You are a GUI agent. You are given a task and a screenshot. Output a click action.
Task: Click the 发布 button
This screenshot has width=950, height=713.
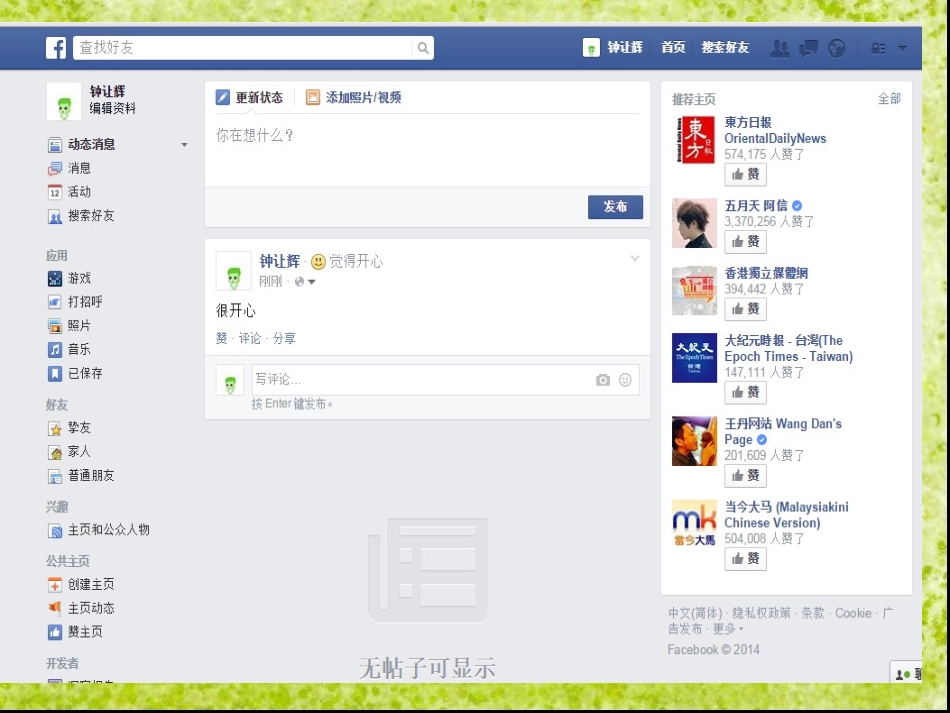pos(615,207)
